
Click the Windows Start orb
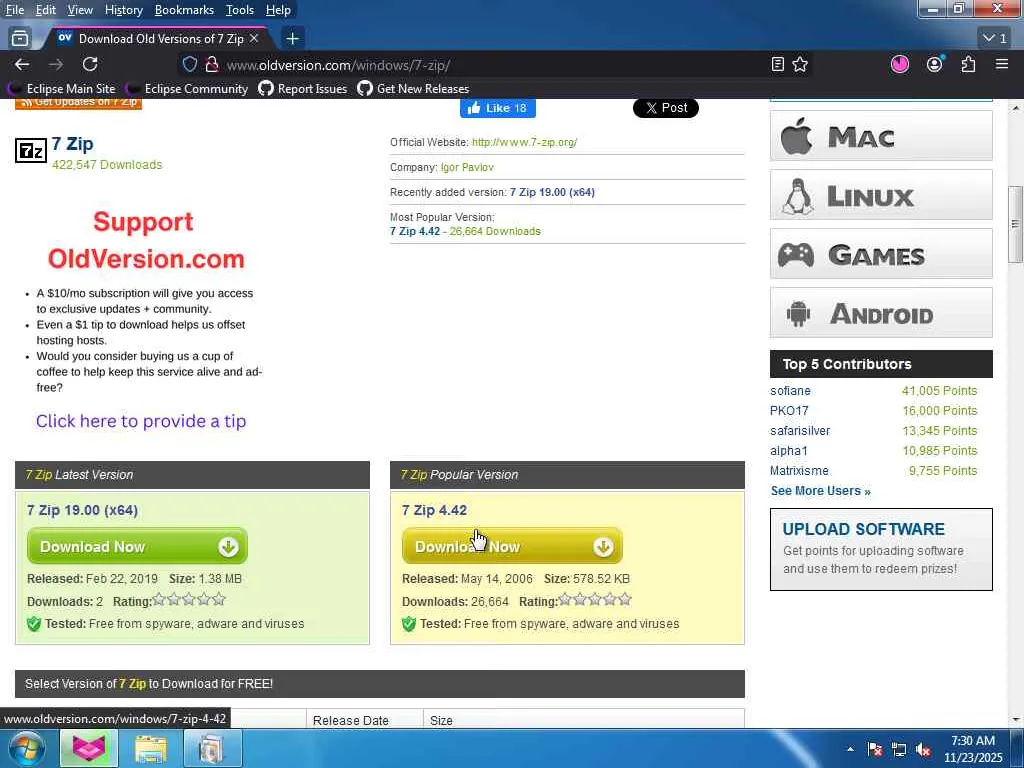tap(26, 748)
